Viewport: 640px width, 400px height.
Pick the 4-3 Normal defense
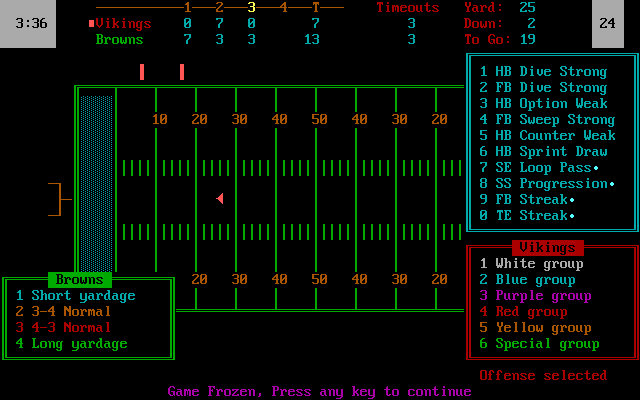click(63, 327)
